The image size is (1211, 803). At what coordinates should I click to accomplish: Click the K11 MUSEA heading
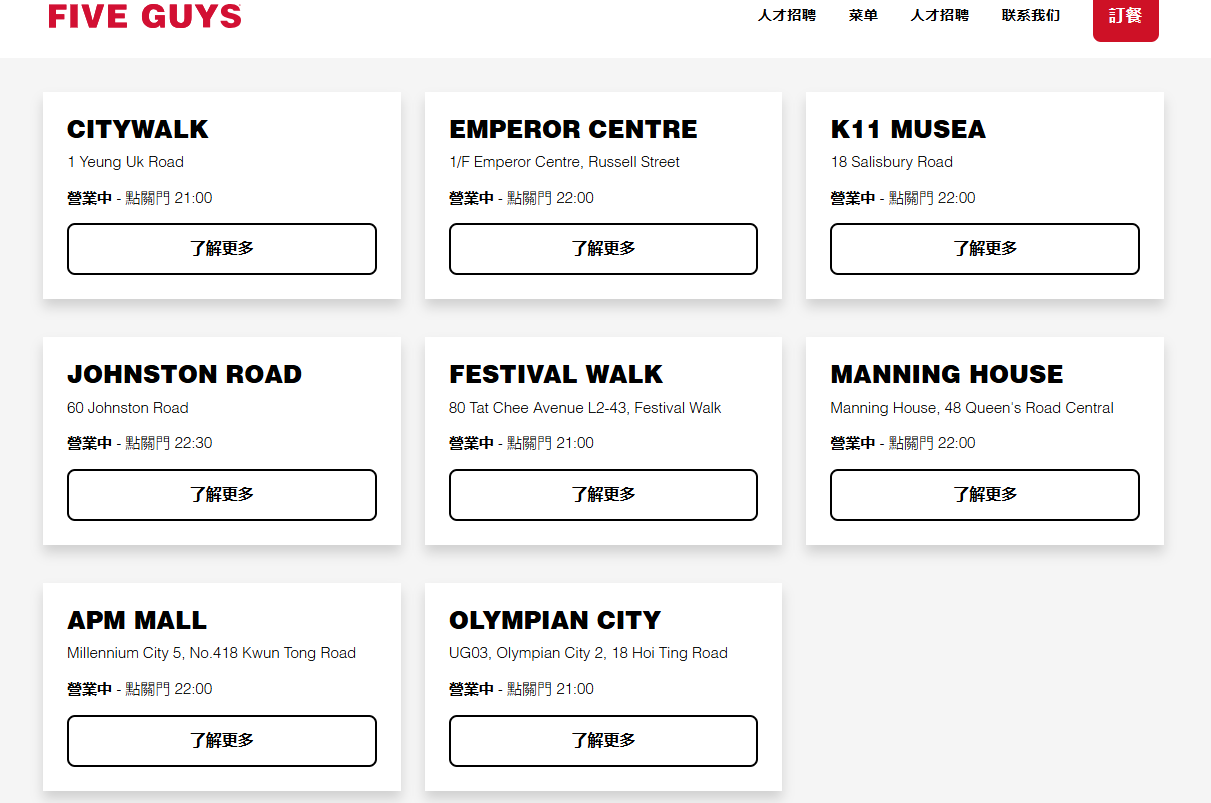click(x=908, y=130)
